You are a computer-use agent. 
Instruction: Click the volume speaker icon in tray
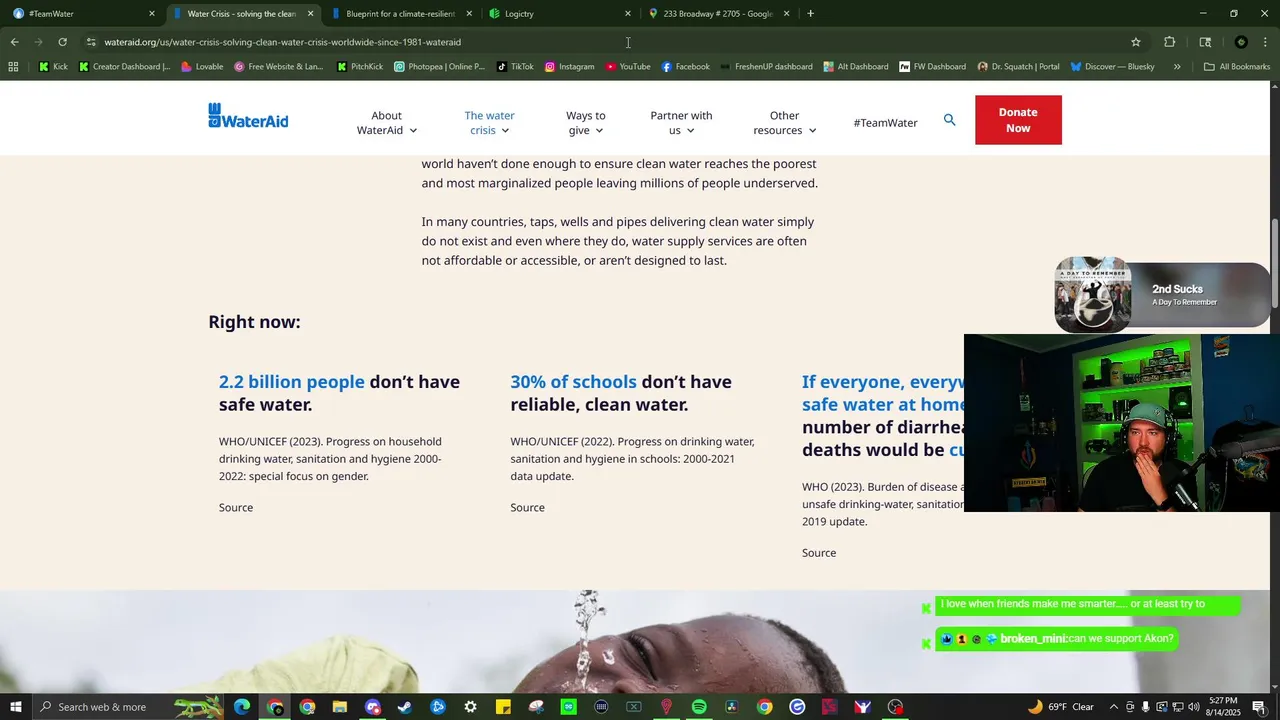pyautogui.click(x=1193, y=707)
